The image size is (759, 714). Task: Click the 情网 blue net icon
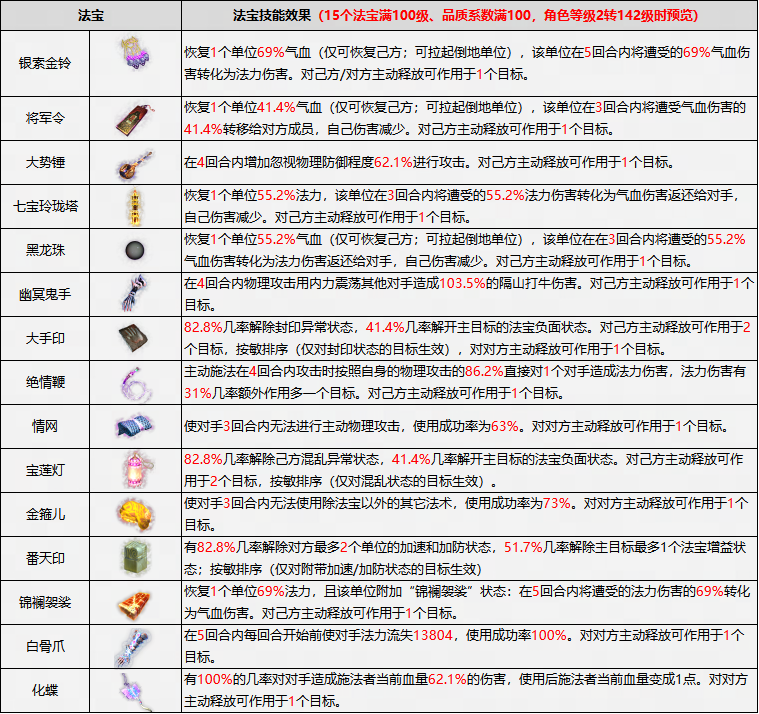135,426
